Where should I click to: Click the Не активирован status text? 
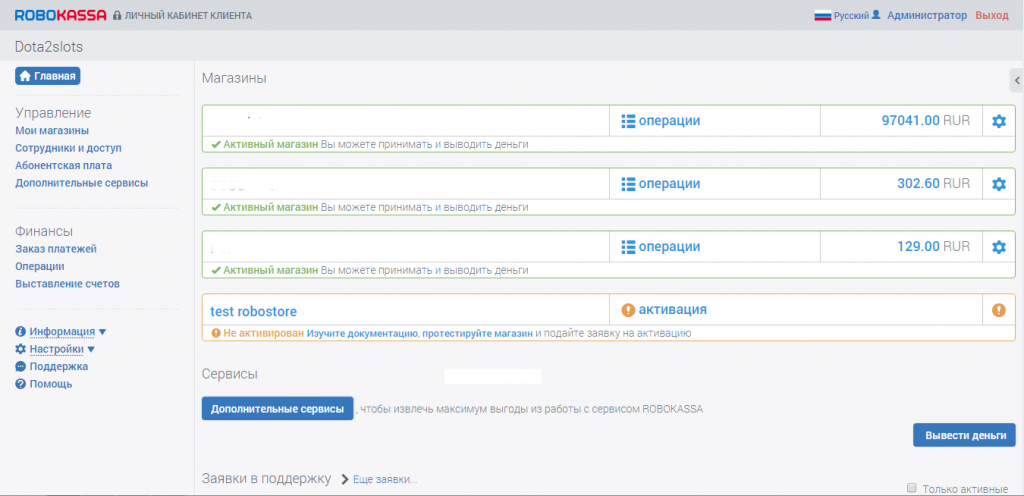point(264,333)
